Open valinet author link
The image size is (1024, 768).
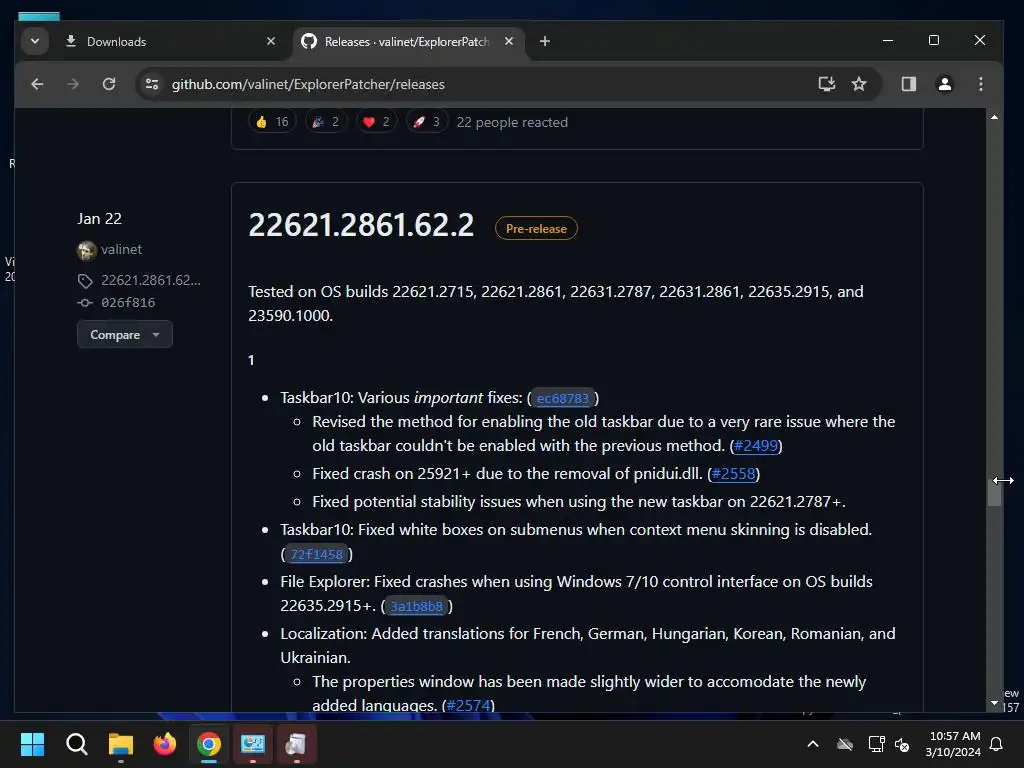121,249
